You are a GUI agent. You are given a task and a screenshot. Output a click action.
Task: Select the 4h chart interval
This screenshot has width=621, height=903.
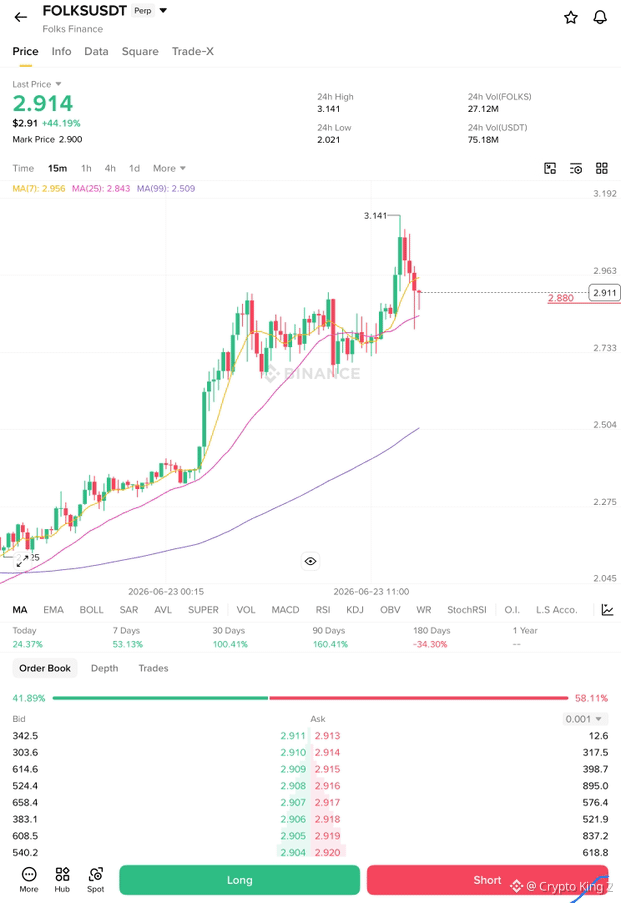[x=110, y=168]
